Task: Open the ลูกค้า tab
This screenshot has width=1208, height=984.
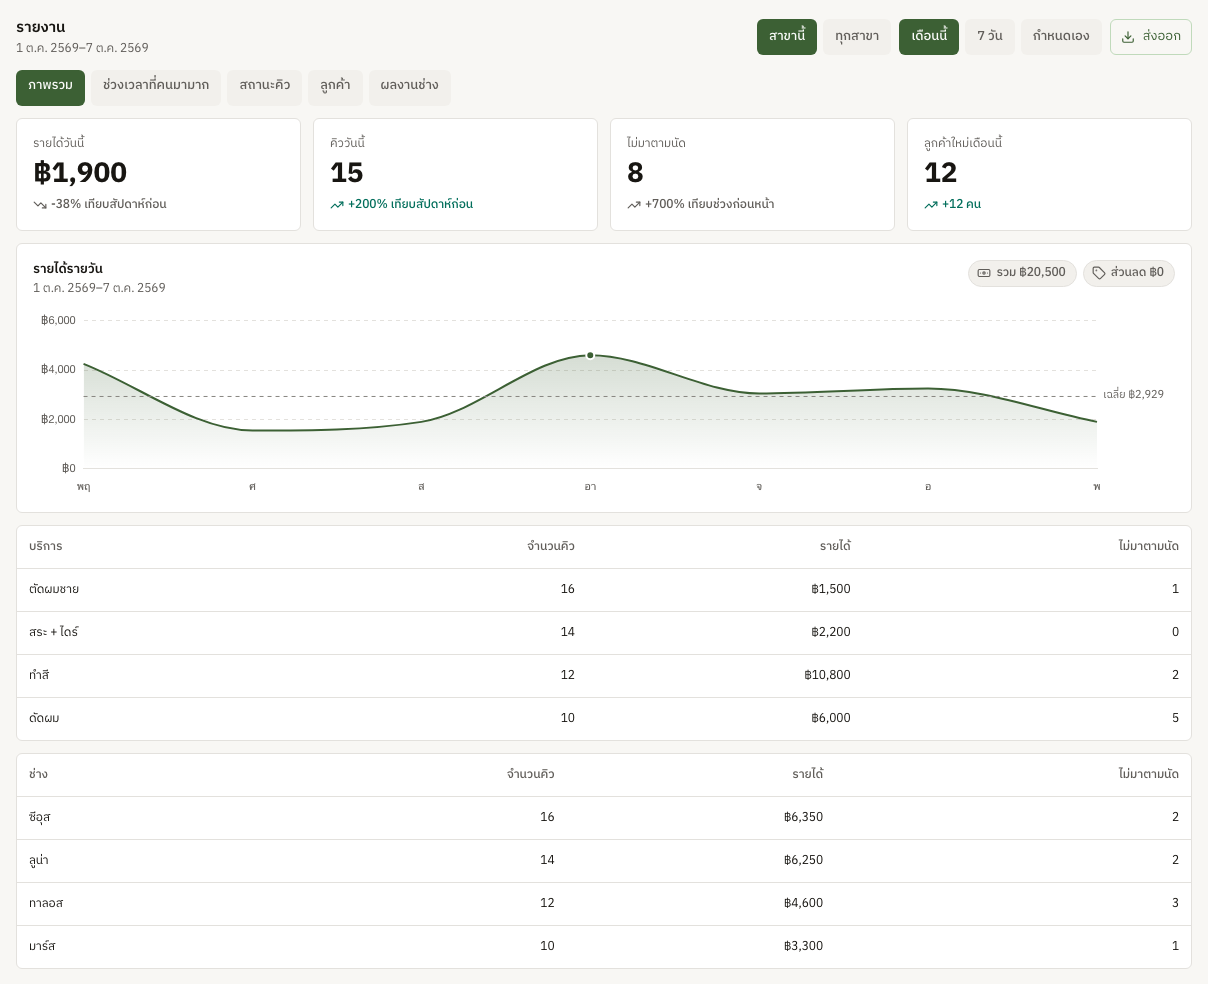Action: tap(335, 87)
